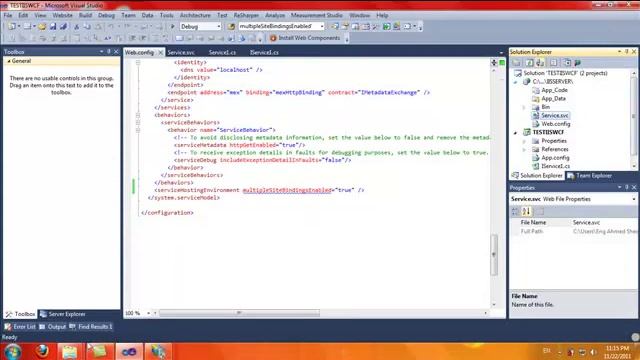The image size is (640, 360).
Task: Open the Service.svc object dropdown in Properties
Action: click(634, 199)
